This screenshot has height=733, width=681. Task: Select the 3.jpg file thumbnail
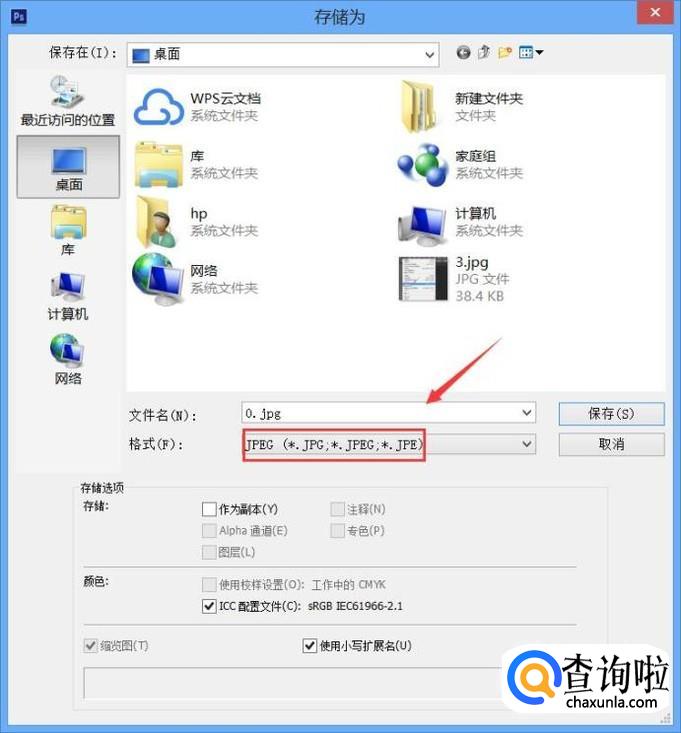[x=423, y=279]
